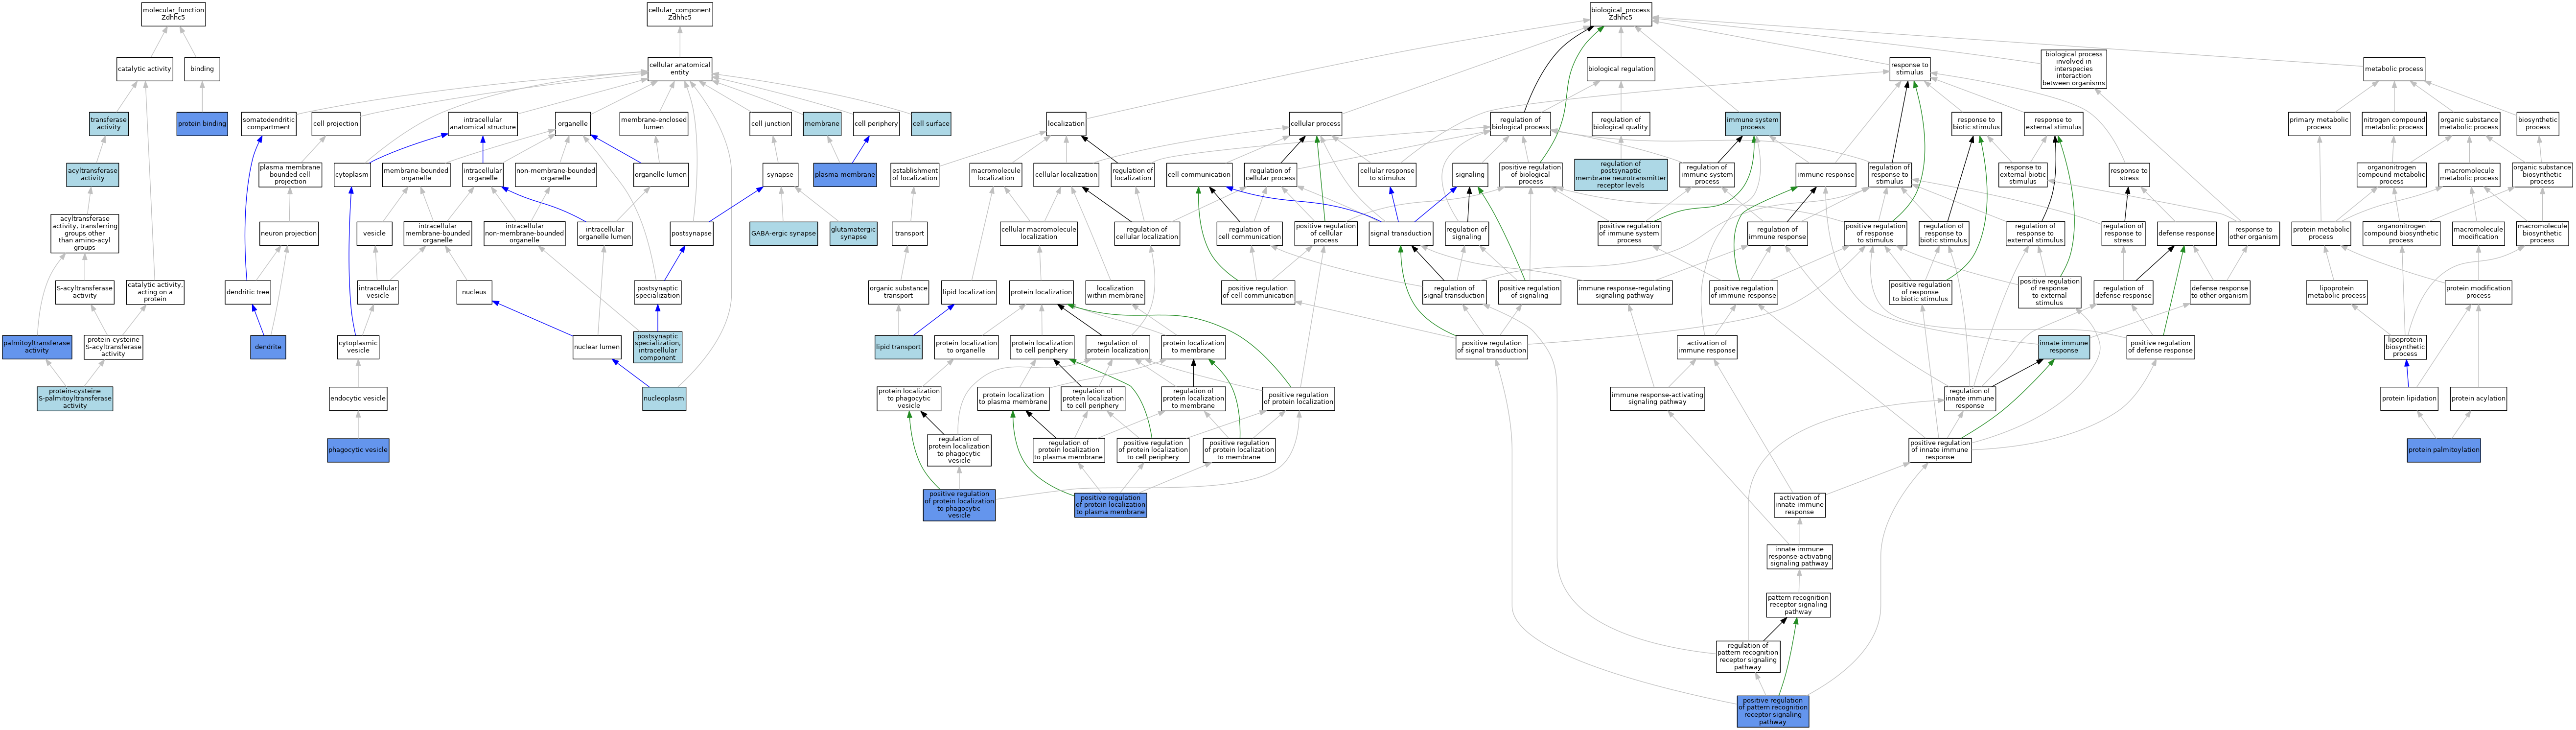Select white 'pattern recognition receptor signaling pathway' node
2576x730 pixels.
tap(1798, 605)
